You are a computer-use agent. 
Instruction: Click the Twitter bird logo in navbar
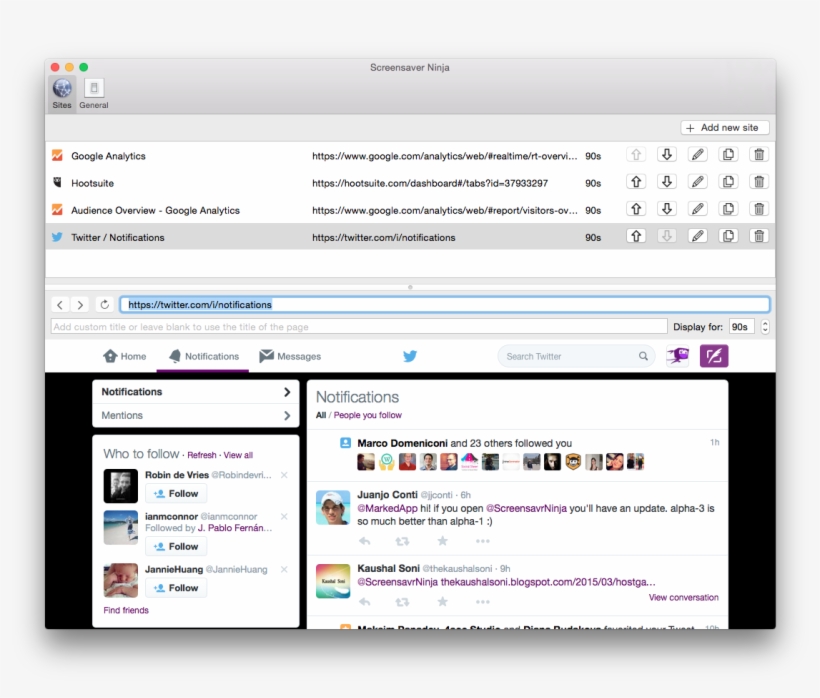click(410, 357)
